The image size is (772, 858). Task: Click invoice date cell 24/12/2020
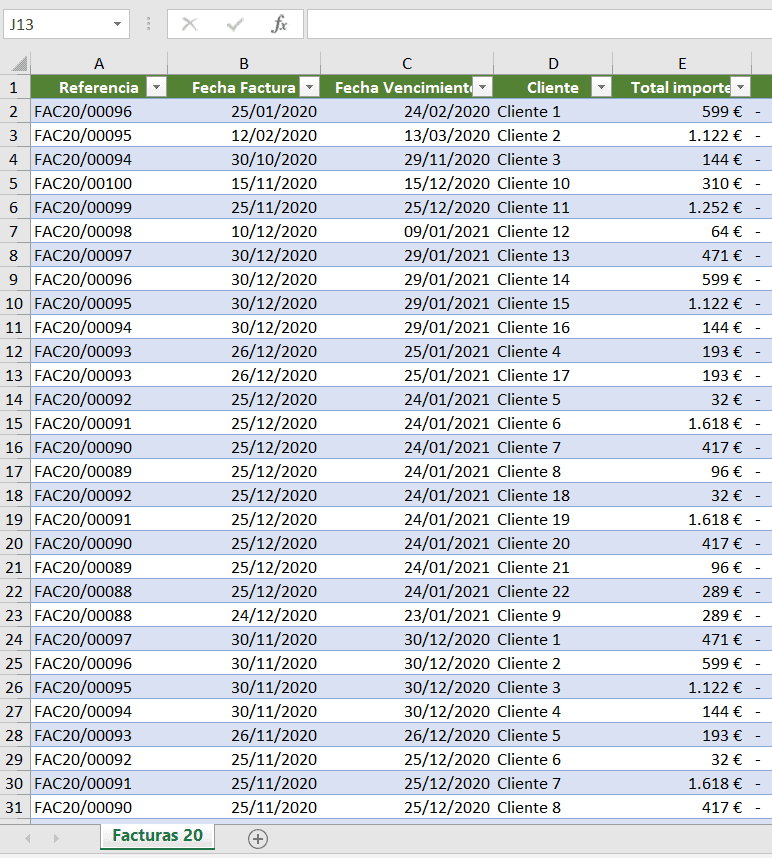[x=244, y=615]
